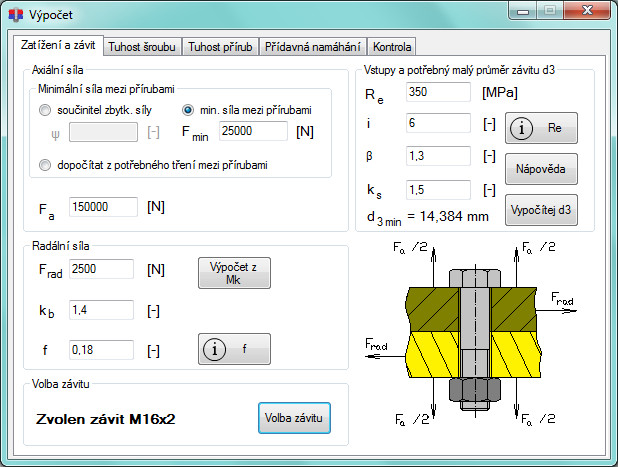Open the Tuhost přírub tab
Screen dimensions: 618x467
220,47
